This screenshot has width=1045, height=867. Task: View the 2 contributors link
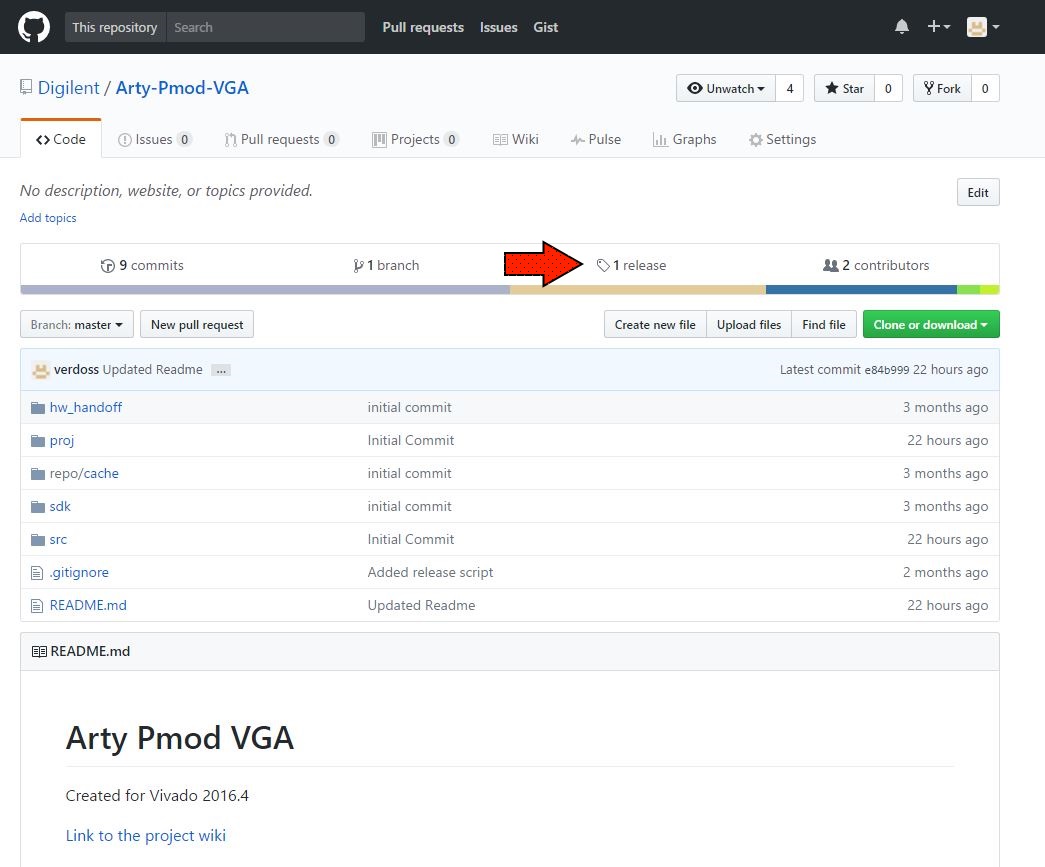876,265
